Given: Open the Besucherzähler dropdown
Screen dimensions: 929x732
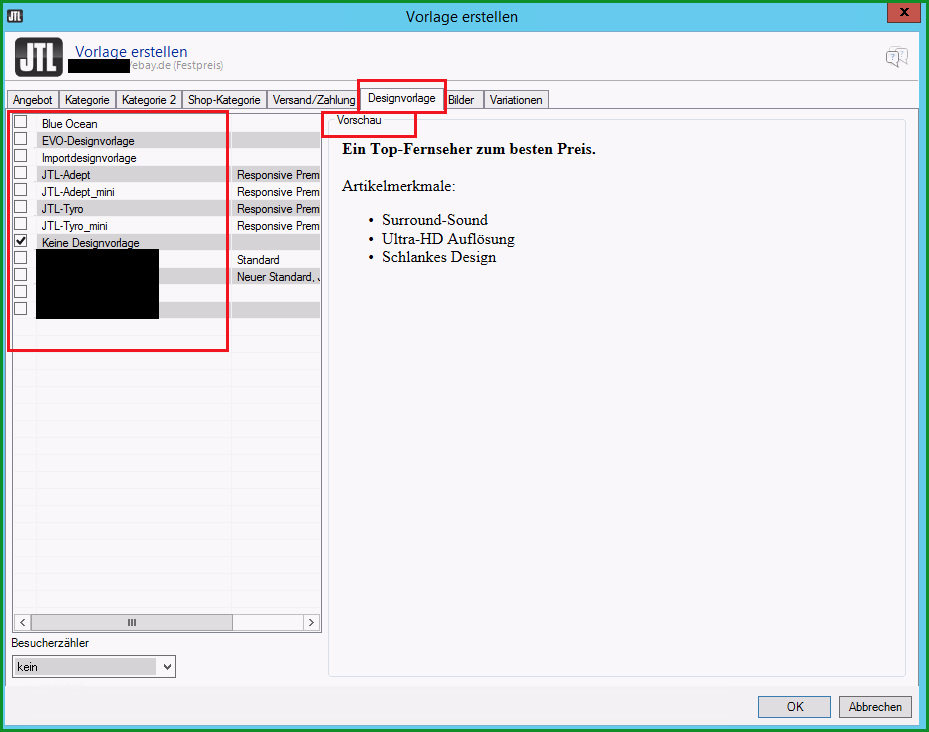Looking at the screenshot, I should 94,667.
